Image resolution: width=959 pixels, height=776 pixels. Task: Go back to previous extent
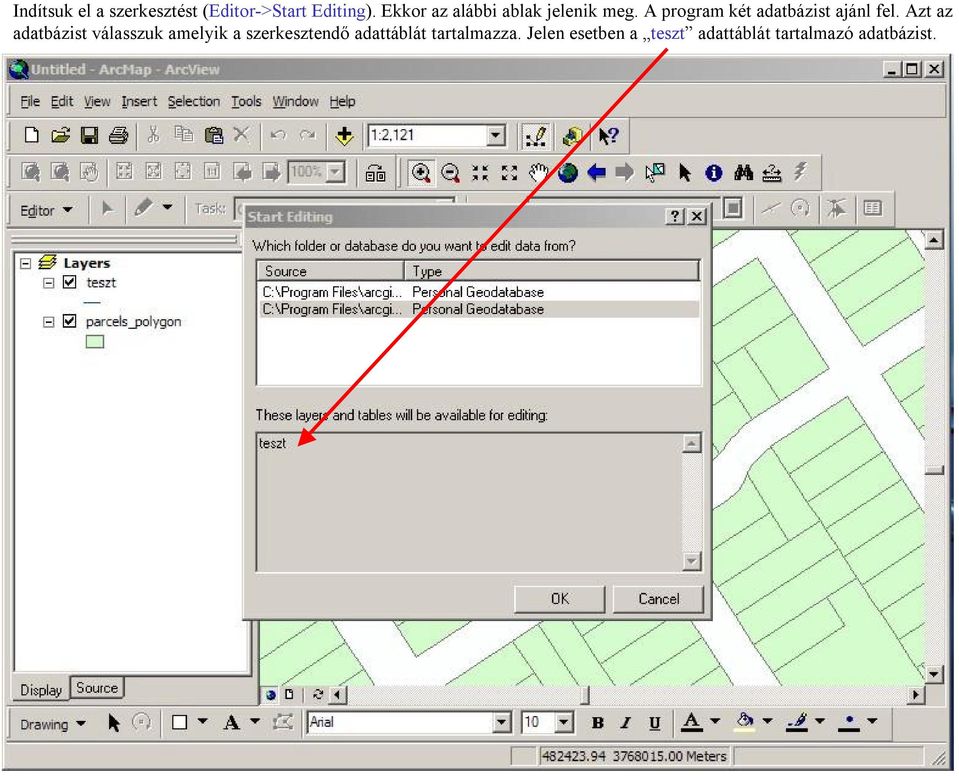point(596,173)
